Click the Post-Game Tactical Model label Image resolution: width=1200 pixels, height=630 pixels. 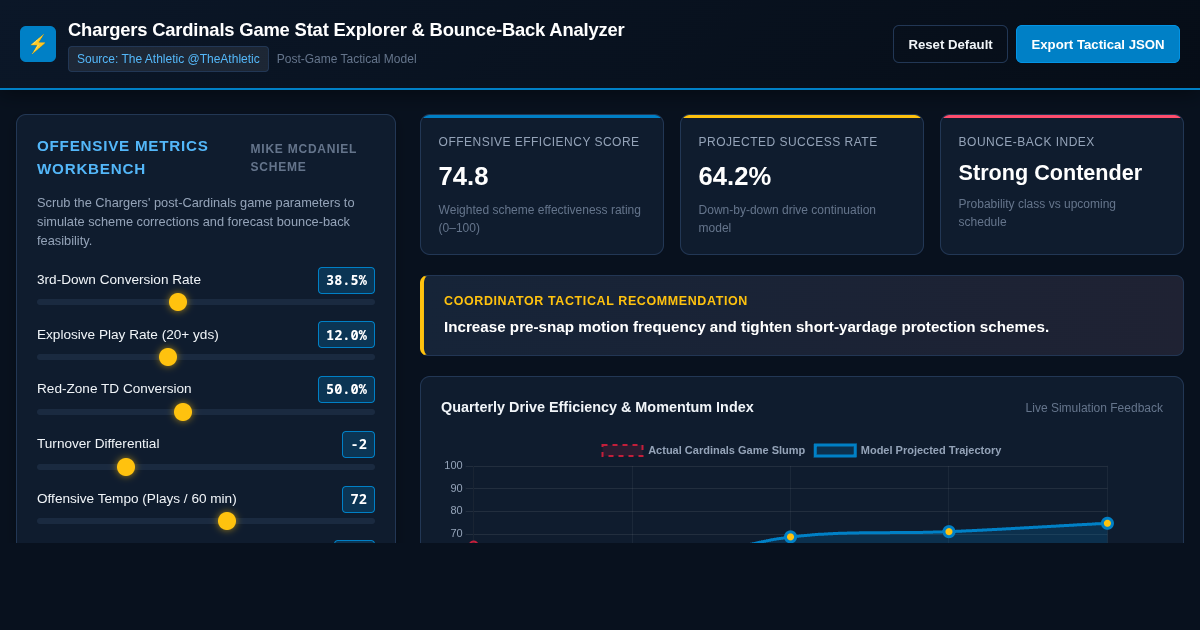[x=347, y=59]
